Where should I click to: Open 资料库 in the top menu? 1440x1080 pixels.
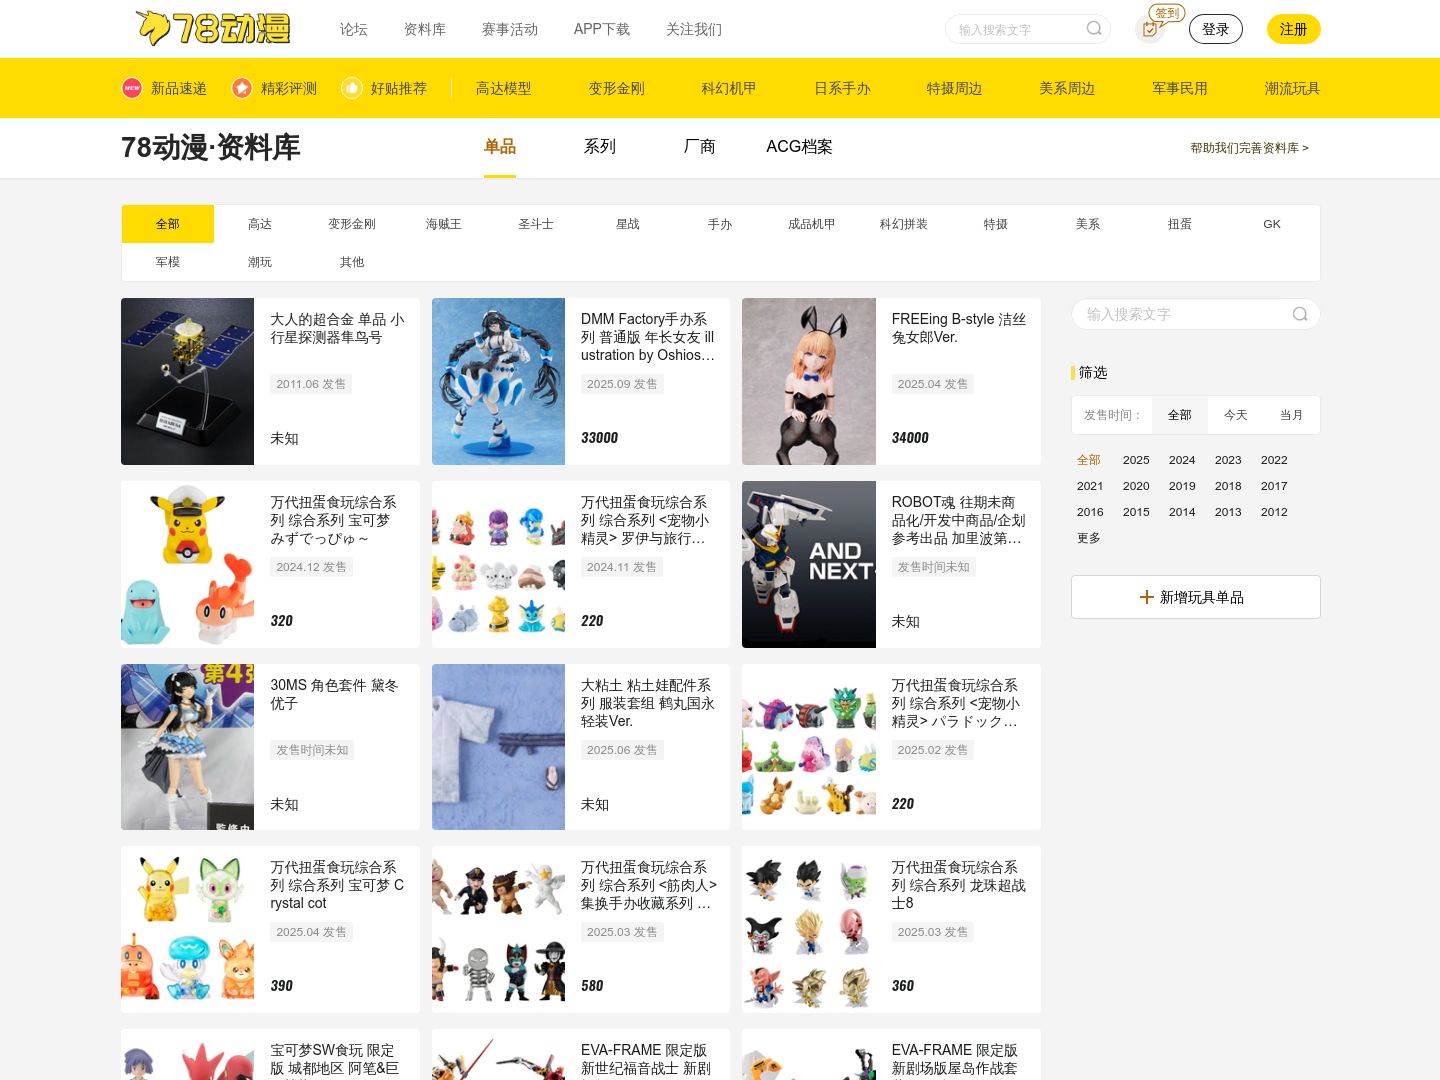tap(425, 29)
